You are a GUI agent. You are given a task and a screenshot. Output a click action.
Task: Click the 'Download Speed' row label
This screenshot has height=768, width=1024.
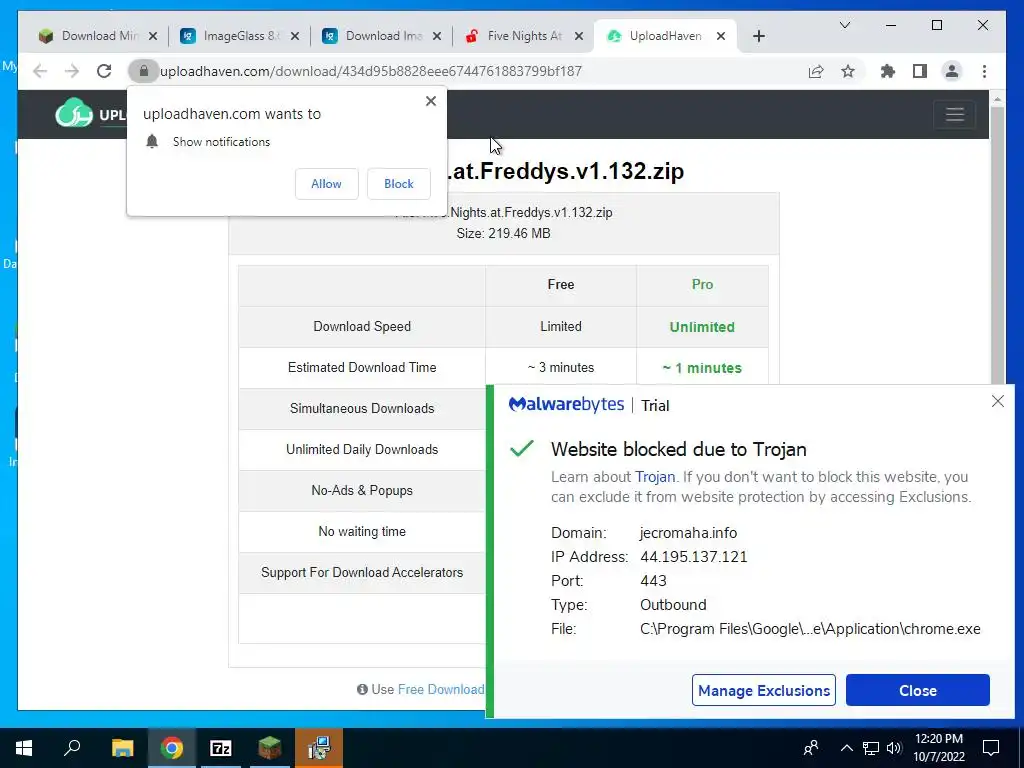(x=362, y=327)
